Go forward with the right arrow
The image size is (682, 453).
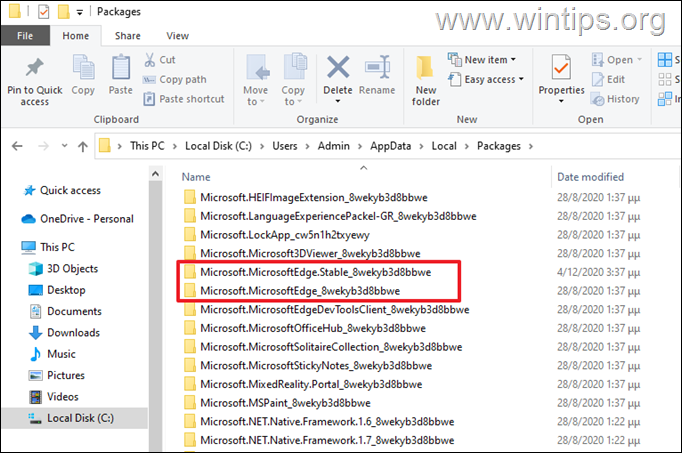pyautogui.click(x=43, y=146)
